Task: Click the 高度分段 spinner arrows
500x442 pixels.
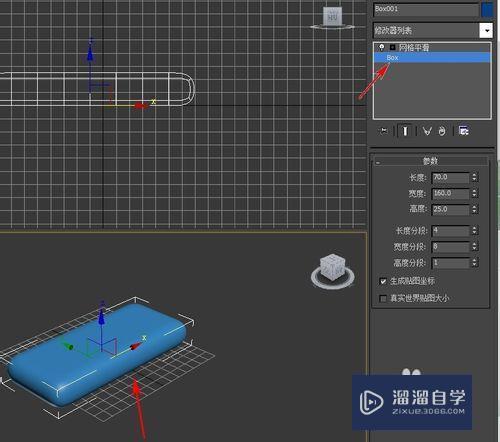Action: click(474, 263)
